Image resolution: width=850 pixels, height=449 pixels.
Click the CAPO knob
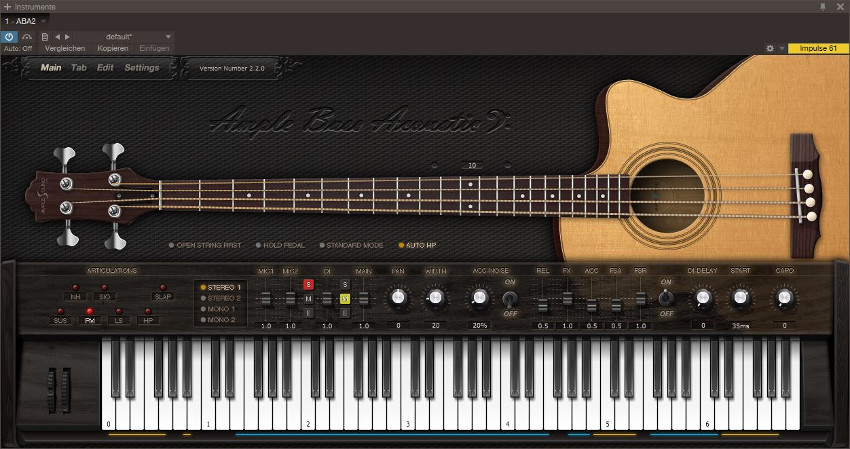[x=784, y=298]
